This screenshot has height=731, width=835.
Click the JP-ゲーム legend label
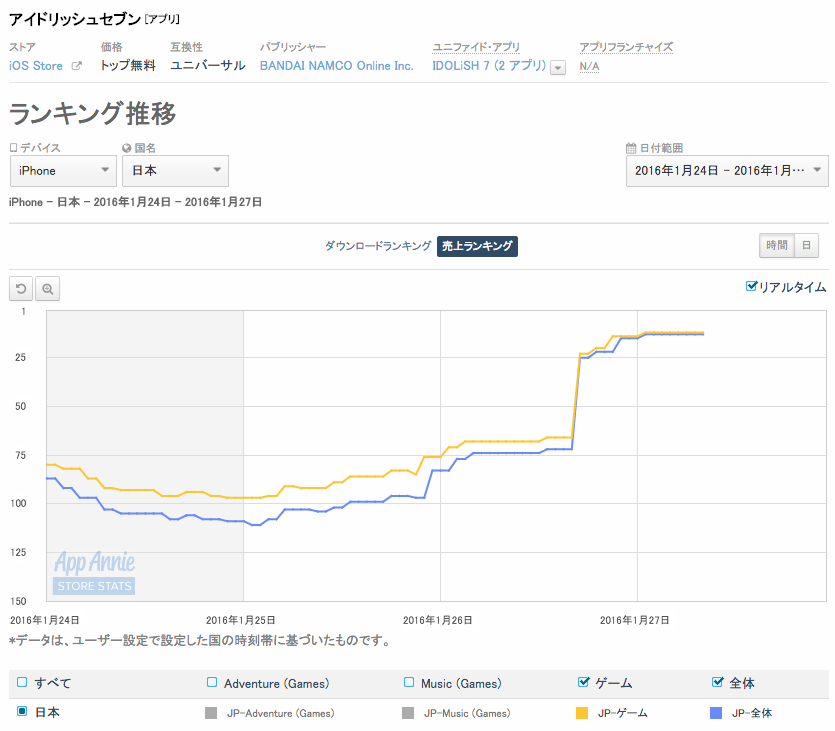click(623, 713)
